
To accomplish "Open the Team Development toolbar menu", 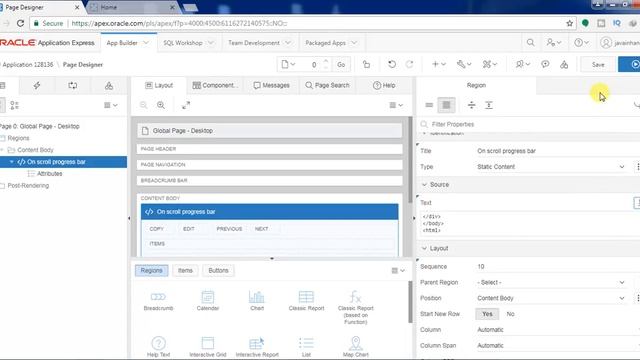I will click(x=522, y=64).
